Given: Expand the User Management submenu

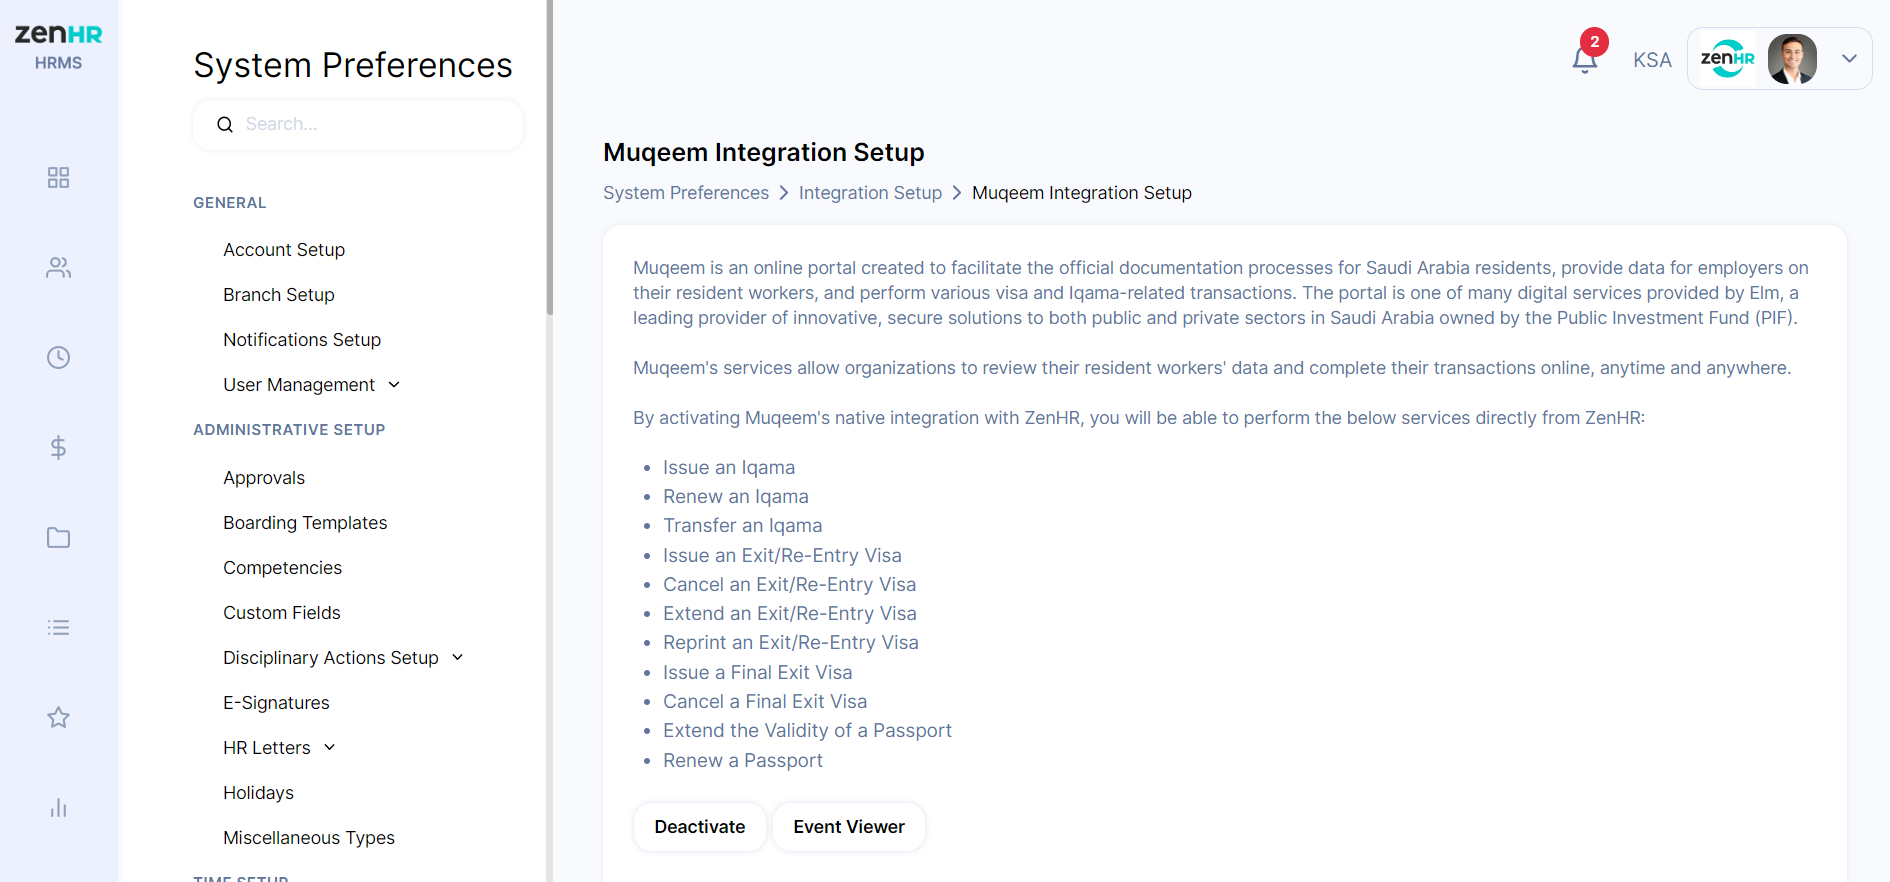Looking at the screenshot, I should [394, 385].
